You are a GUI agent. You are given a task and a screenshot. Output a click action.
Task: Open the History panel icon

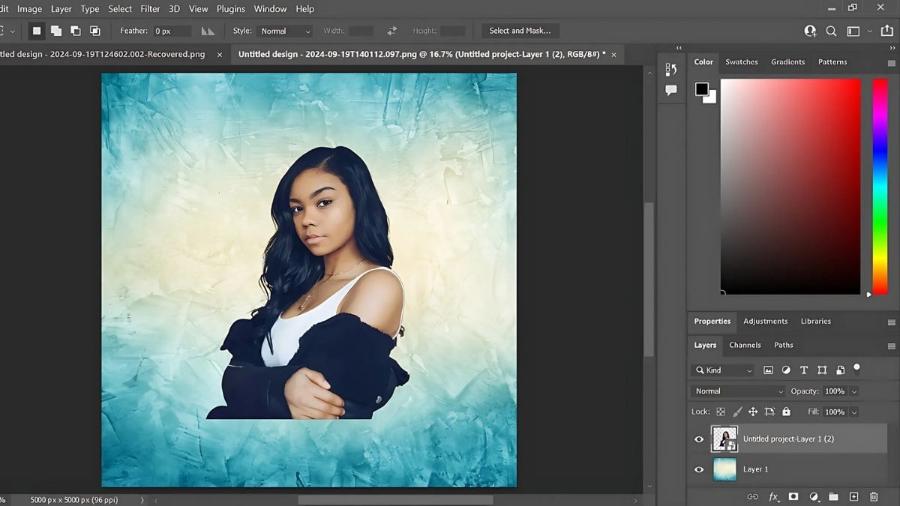click(x=671, y=70)
